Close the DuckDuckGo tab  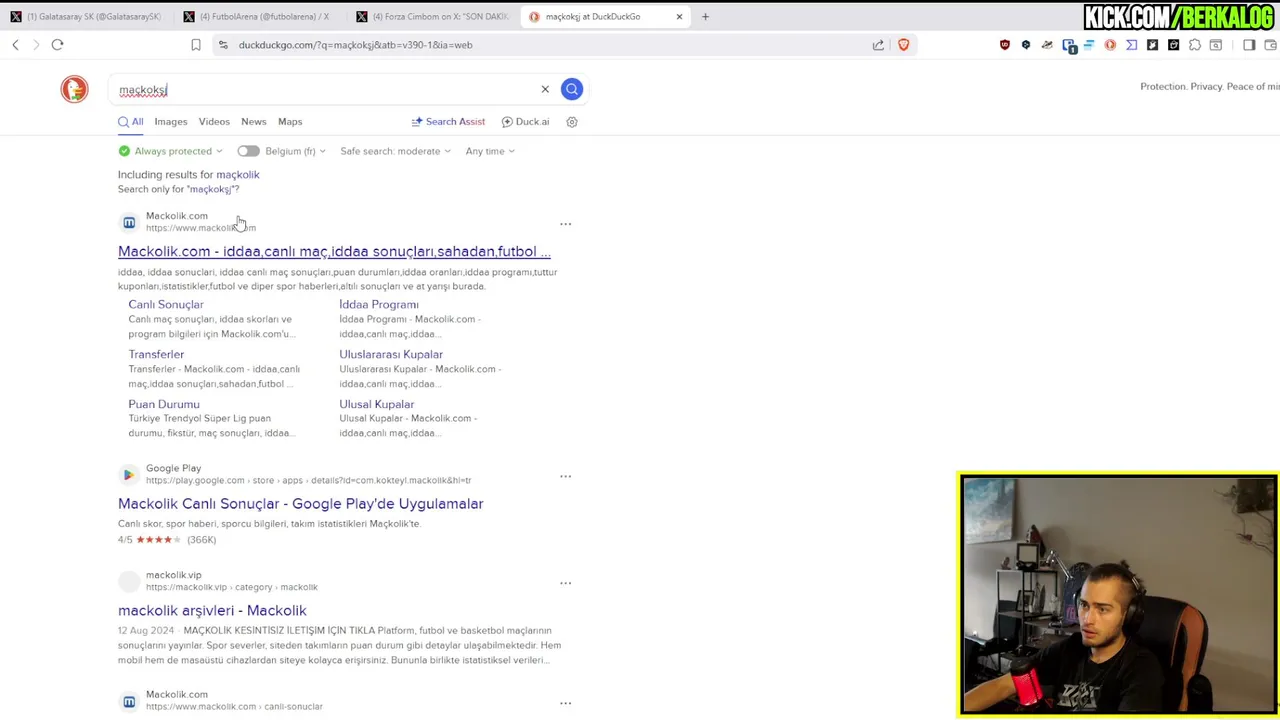(x=679, y=16)
